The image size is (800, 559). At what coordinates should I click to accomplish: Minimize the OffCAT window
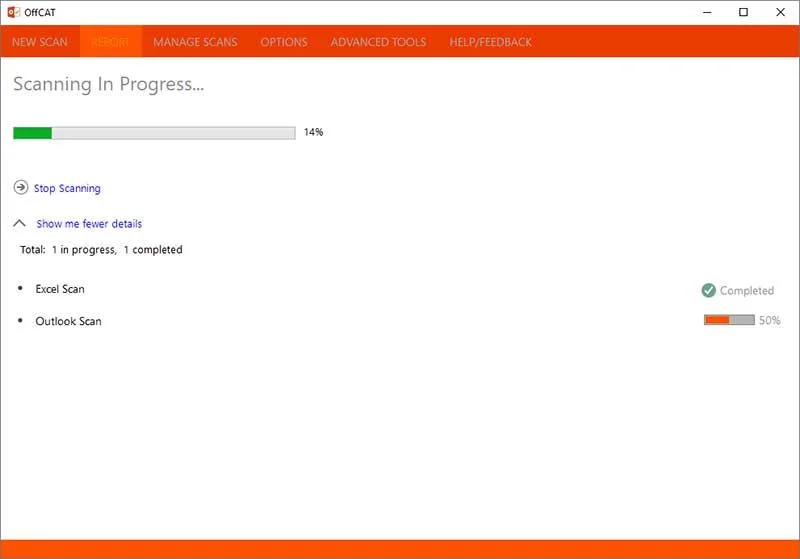tap(707, 12)
